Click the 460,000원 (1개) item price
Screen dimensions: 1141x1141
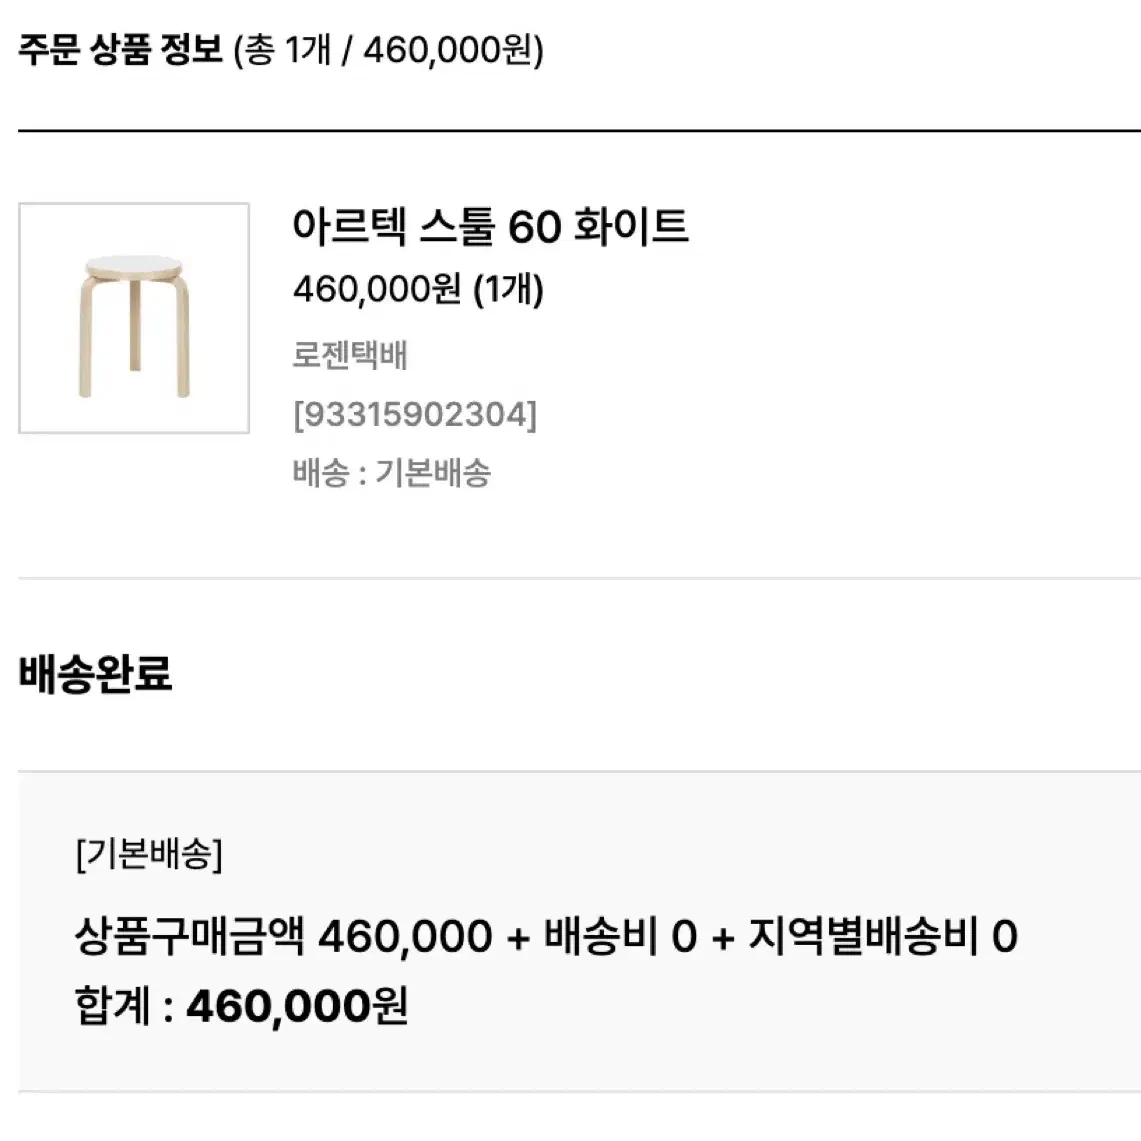pos(418,289)
